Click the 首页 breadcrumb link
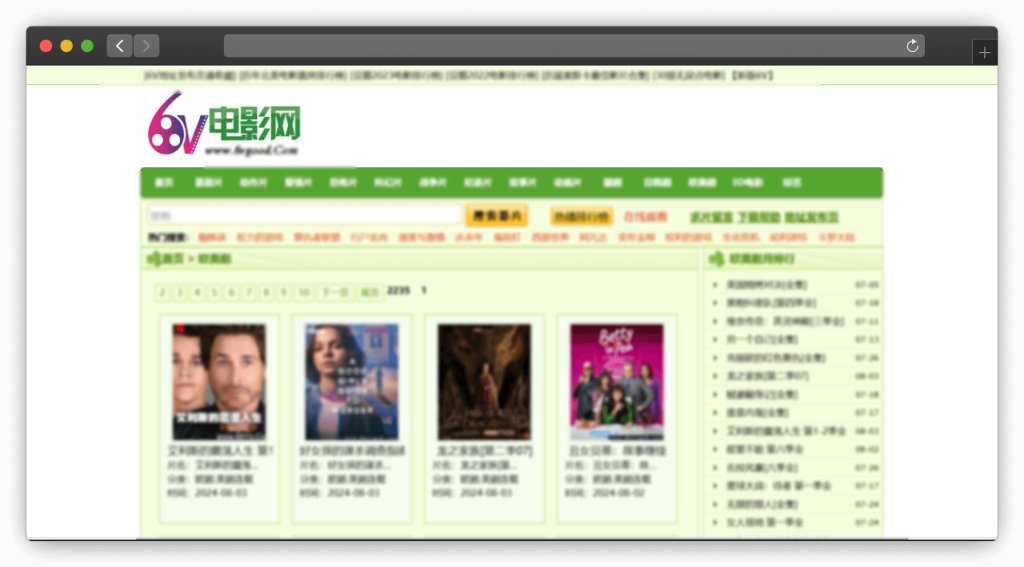Viewport: 1024px width, 567px height. 173,259
